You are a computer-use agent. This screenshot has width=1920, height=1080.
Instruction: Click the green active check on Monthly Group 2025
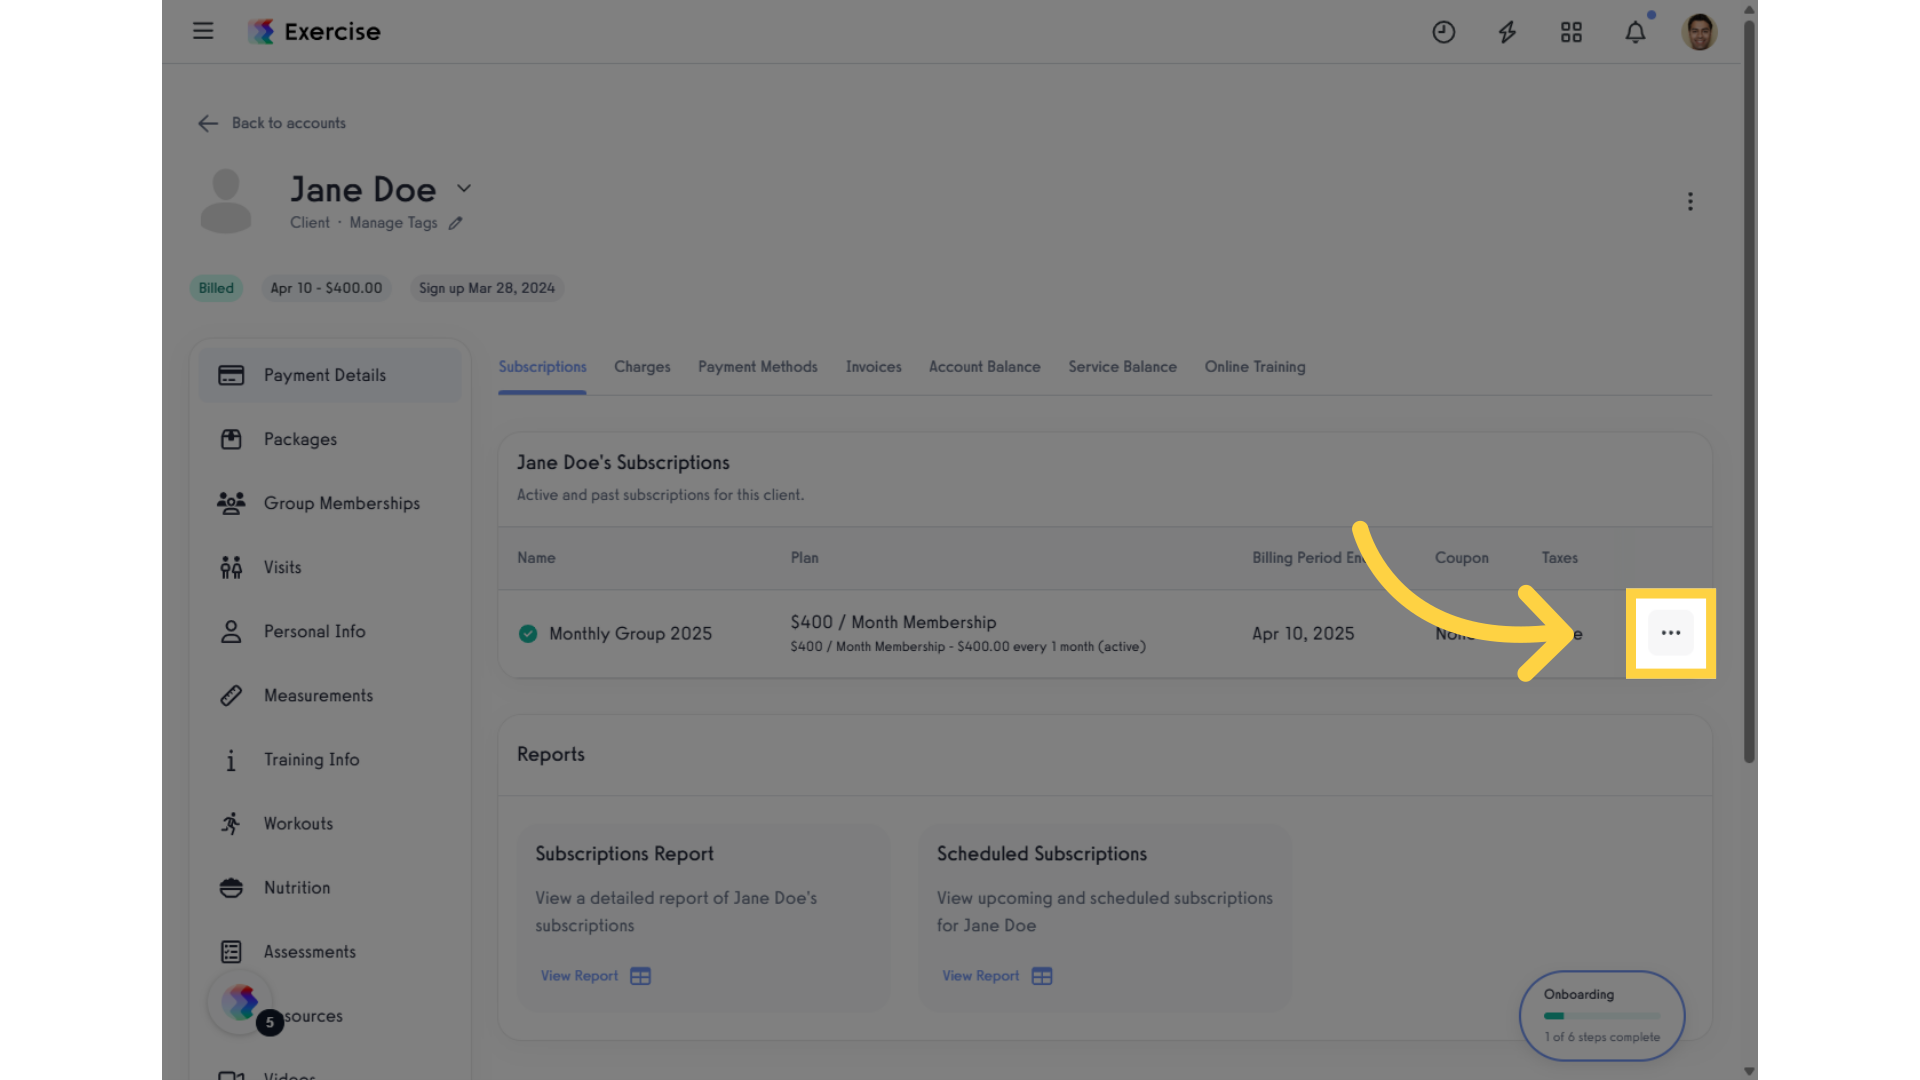point(528,634)
